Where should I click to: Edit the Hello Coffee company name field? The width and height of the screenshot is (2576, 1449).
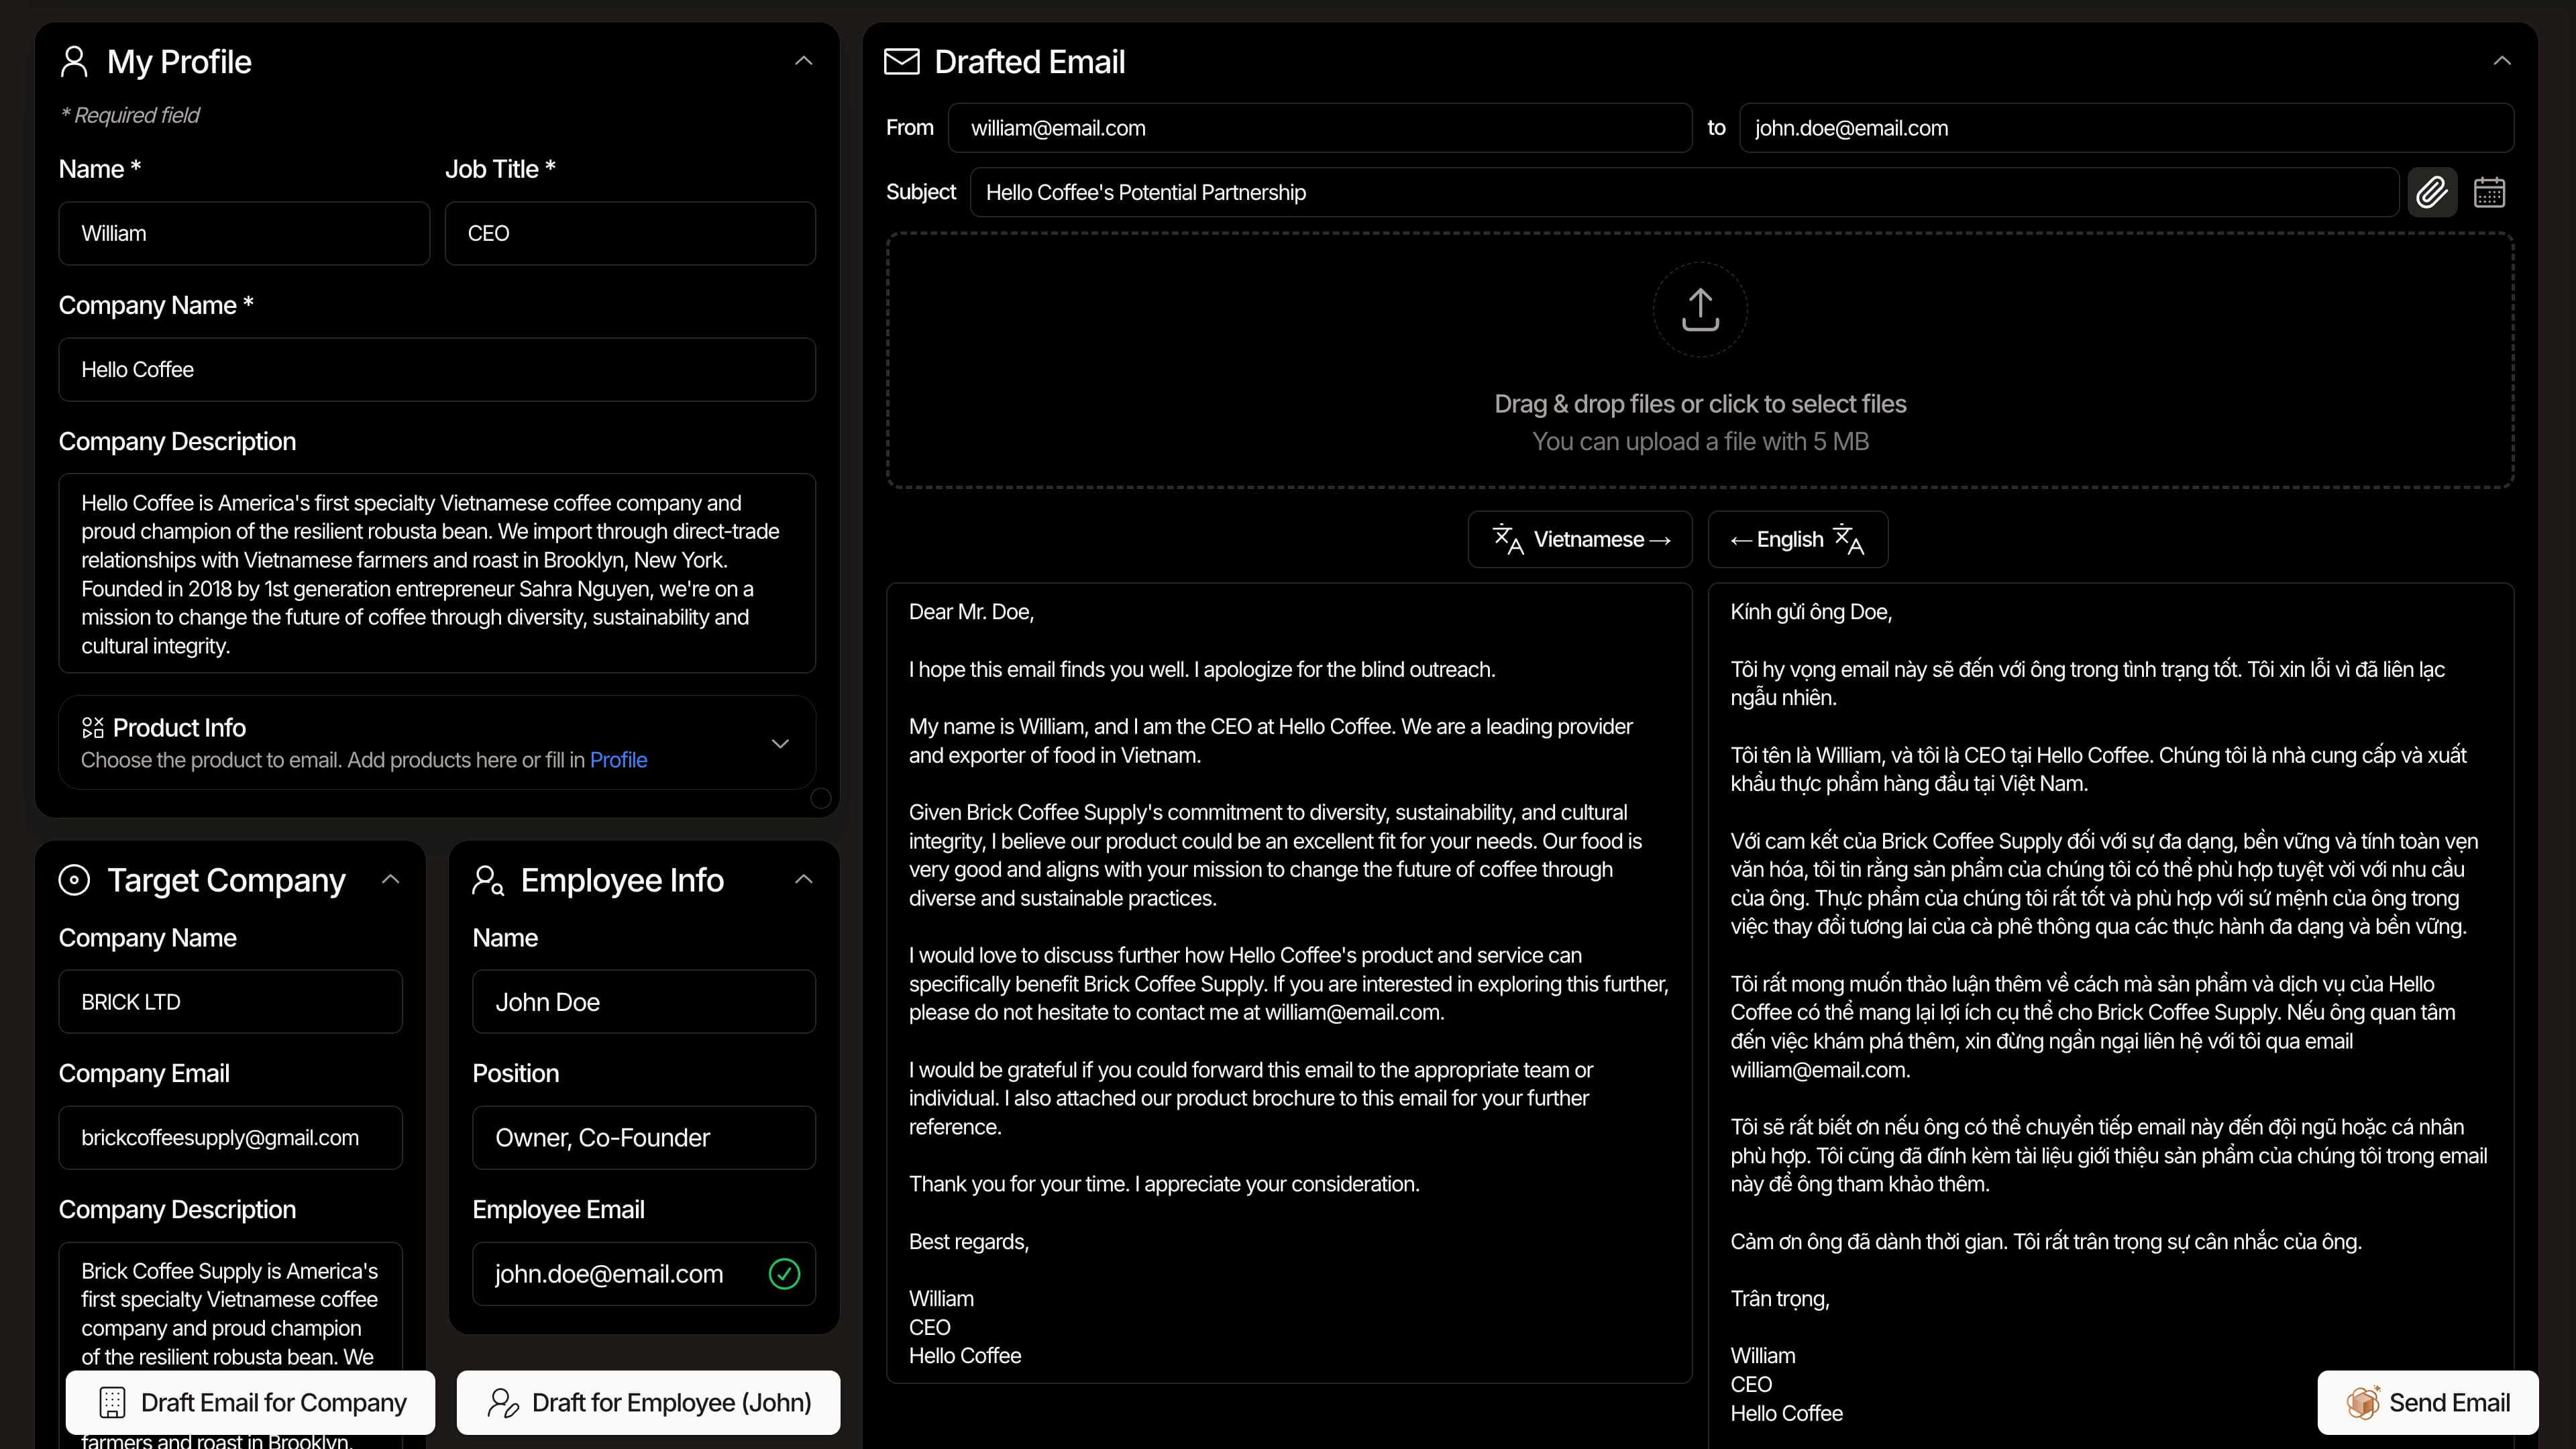coord(437,369)
